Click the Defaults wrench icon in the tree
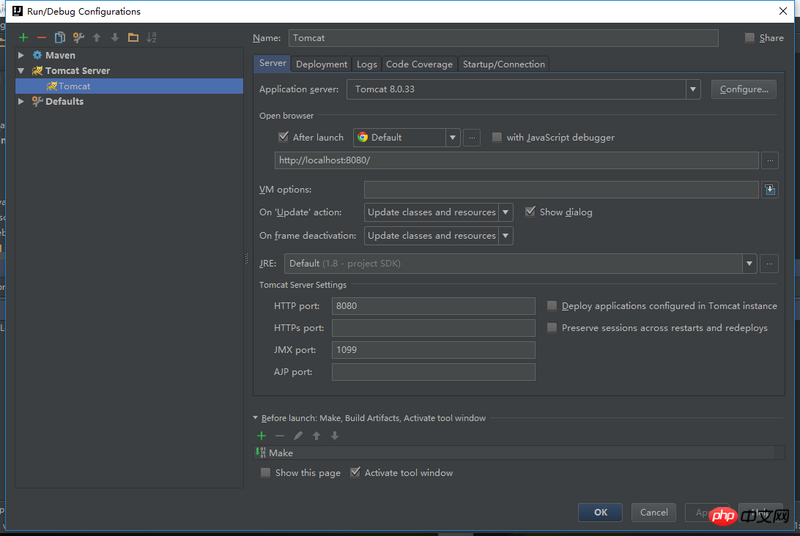Image resolution: width=800 pixels, height=536 pixels. point(37,101)
